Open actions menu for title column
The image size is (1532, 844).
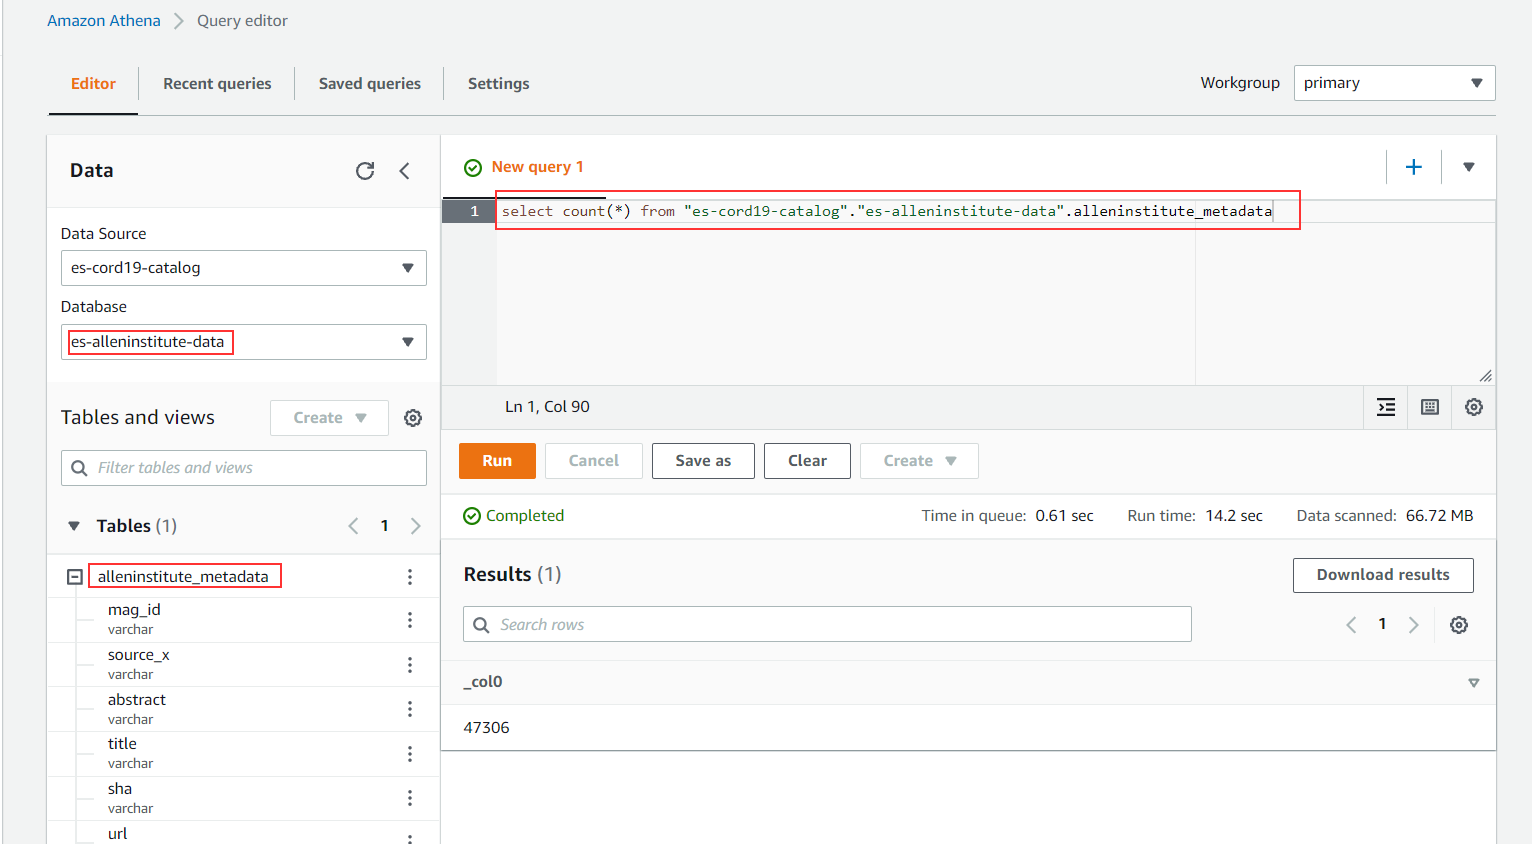[410, 754]
